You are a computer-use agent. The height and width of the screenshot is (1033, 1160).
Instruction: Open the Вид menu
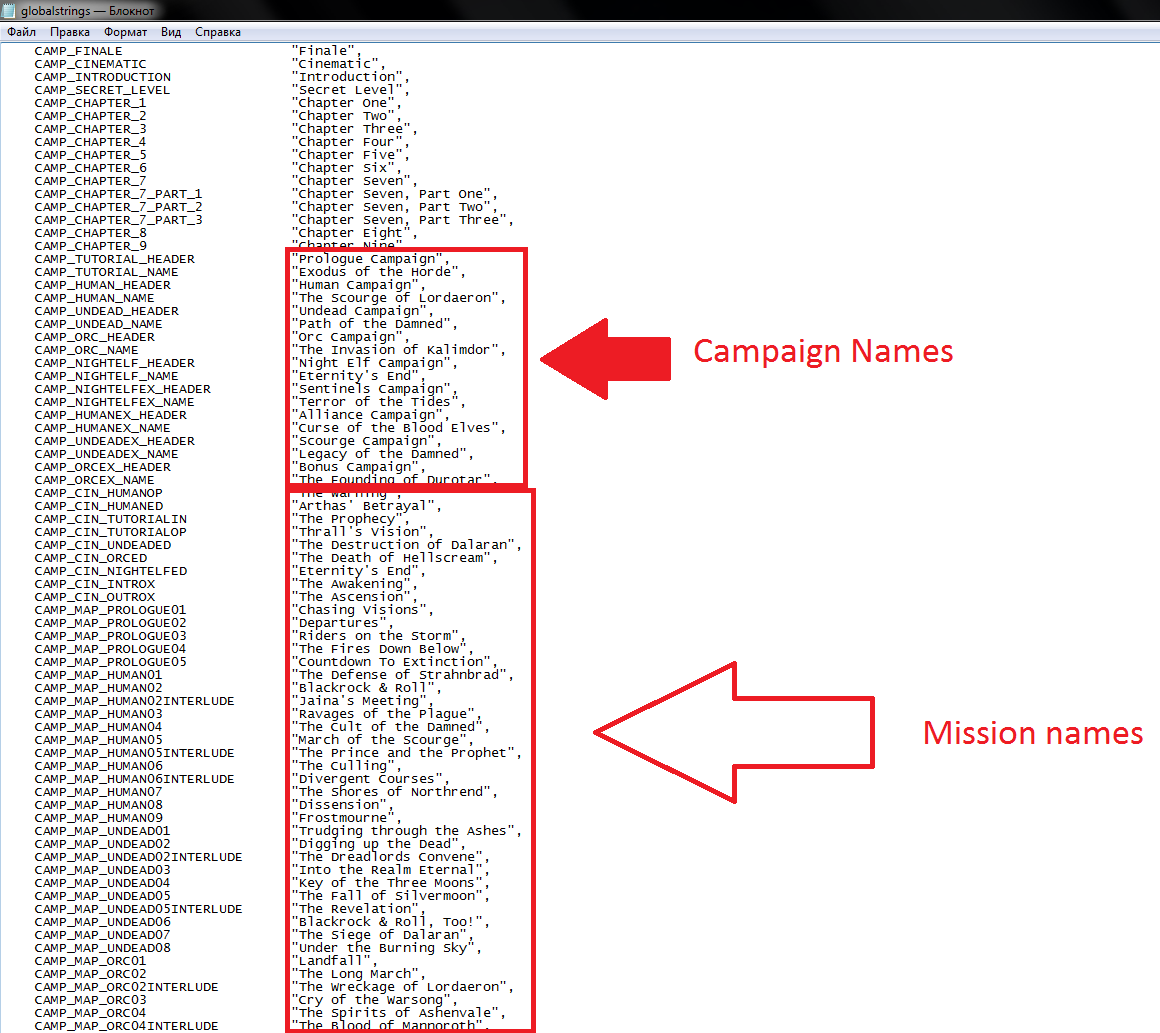click(171, 32)
